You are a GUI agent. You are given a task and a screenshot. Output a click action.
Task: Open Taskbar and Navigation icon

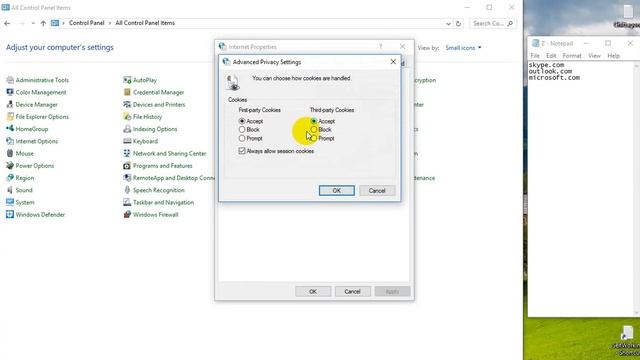coord(127,202)
